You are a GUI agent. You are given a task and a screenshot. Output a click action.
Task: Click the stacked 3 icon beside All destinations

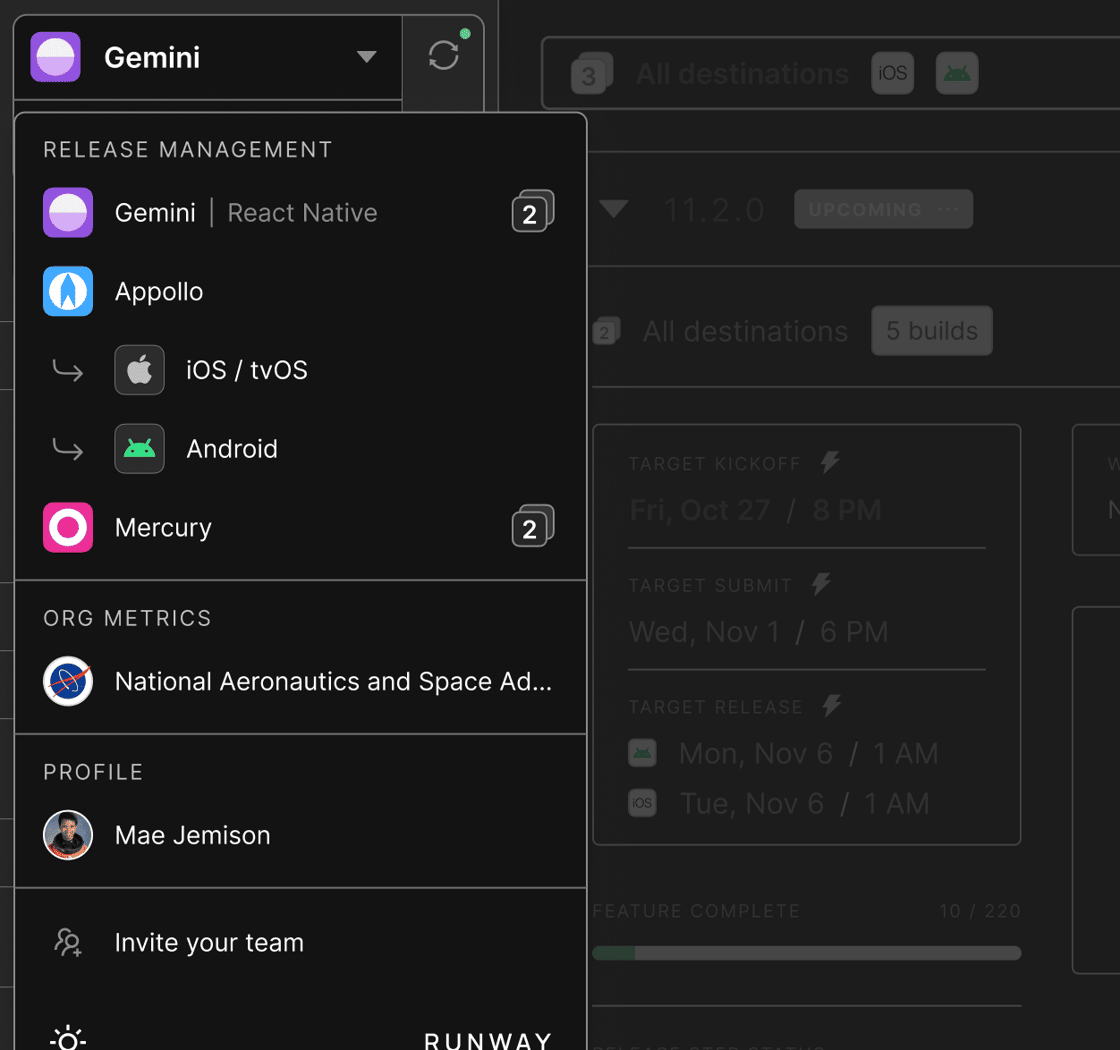coord(592,73)
